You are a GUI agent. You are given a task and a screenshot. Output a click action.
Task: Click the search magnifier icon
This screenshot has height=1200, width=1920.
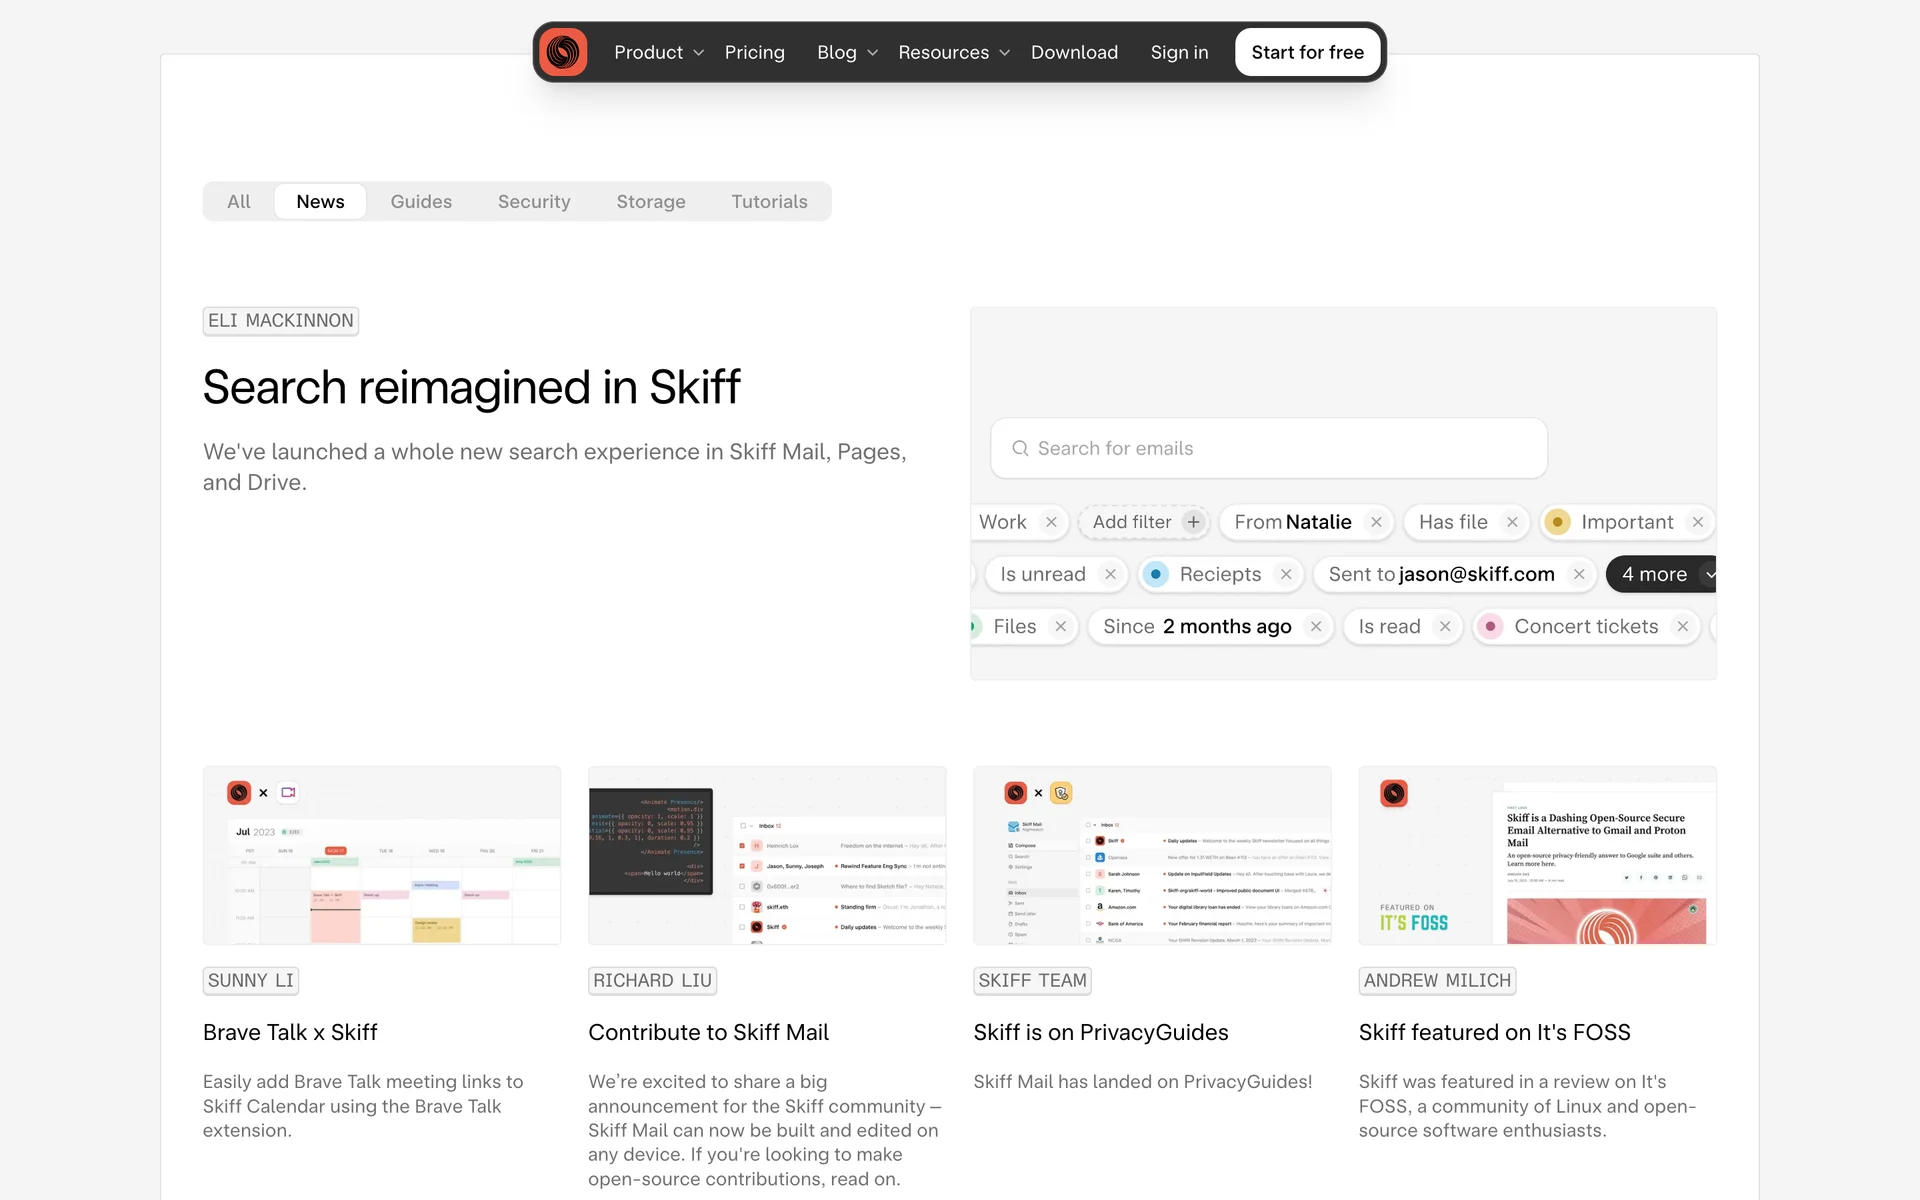point(1020,448)
